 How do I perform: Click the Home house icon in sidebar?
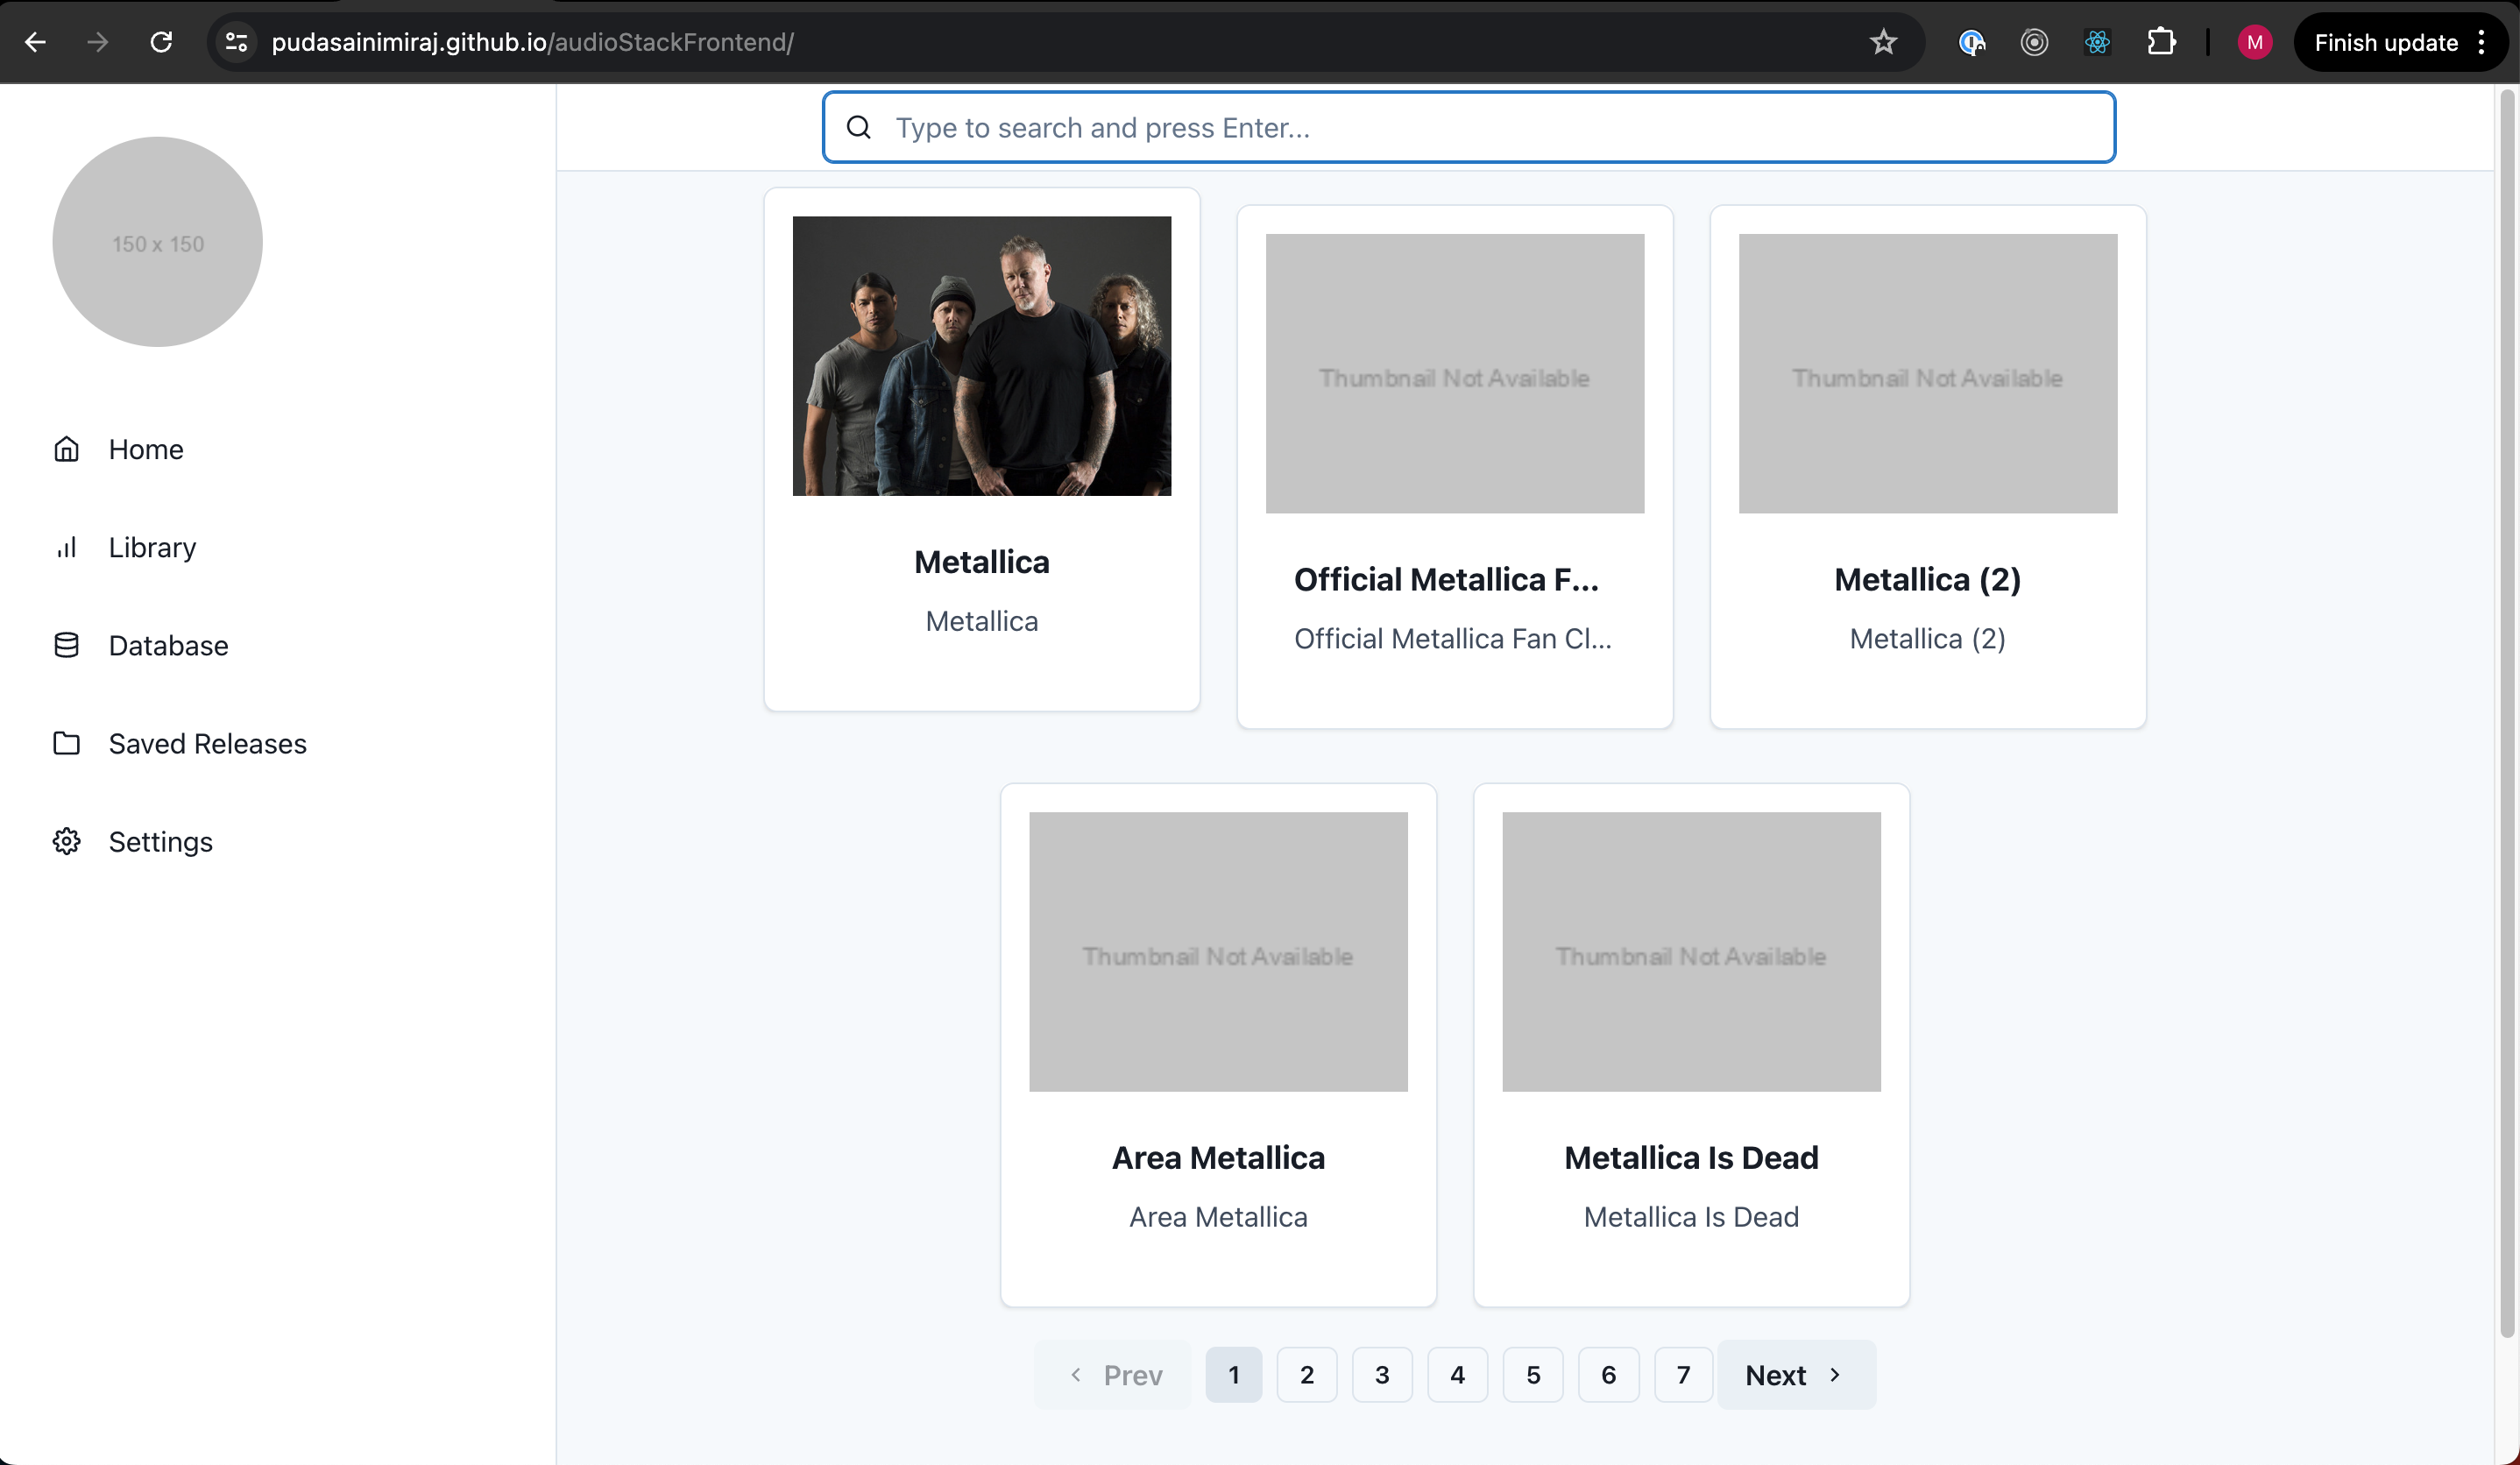pyautogui.click(x=66, y=449)
